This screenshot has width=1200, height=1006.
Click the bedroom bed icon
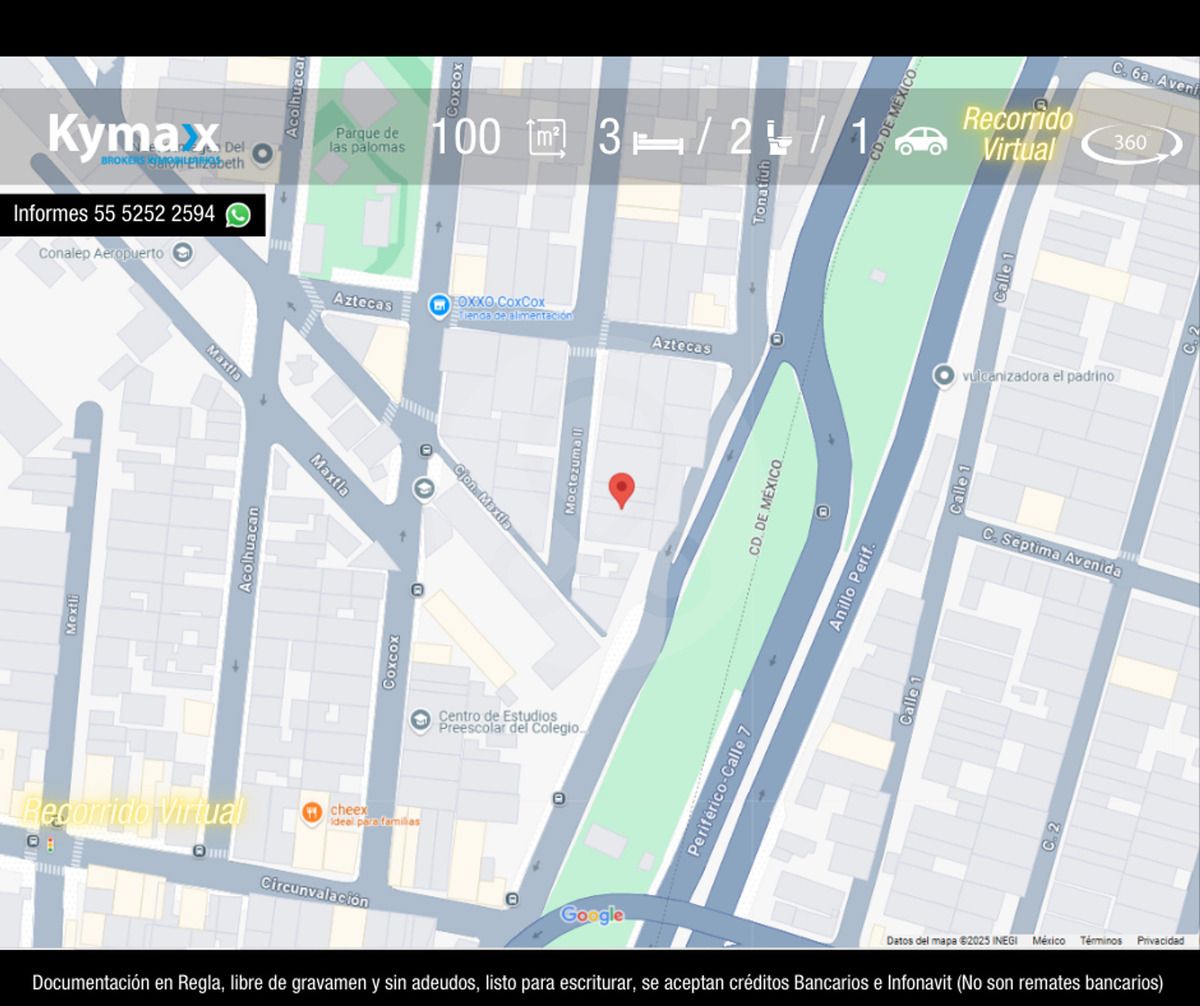coord(658,141)
